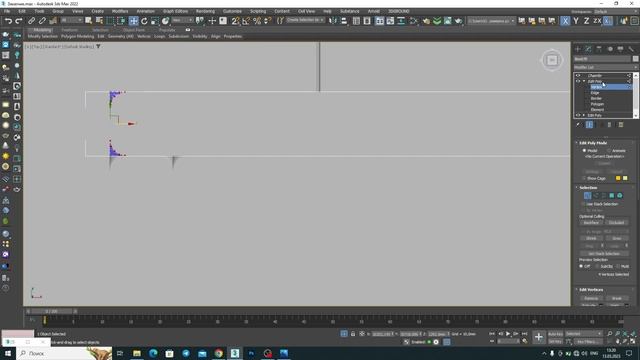Collapse the upper Edit Poly modifier tree
The height and width of the screenshot is (360, 640).
[584, 81]
